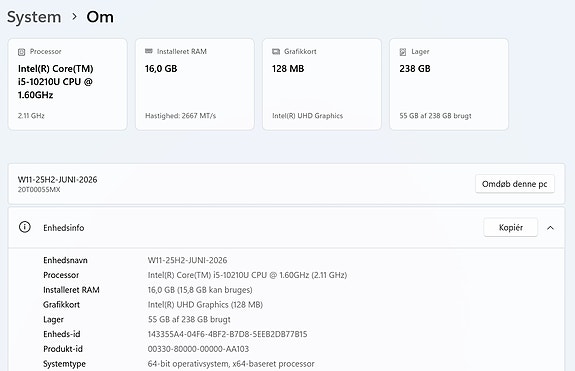Open the 238 GB Lager card
Screen dimensions: 575x371
click(449, 84)
